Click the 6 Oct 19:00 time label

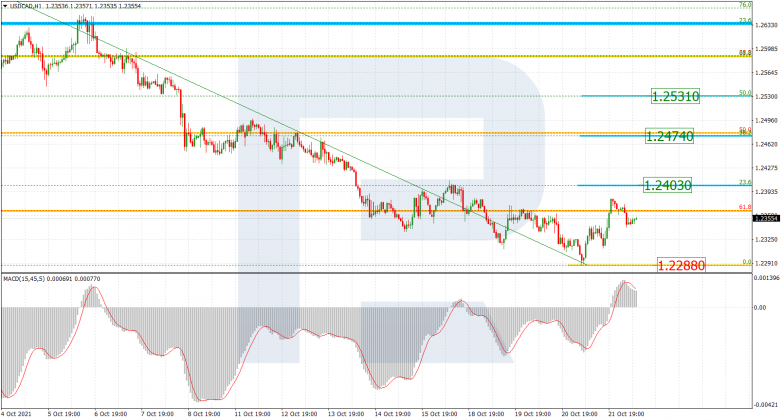click(111, 414)
